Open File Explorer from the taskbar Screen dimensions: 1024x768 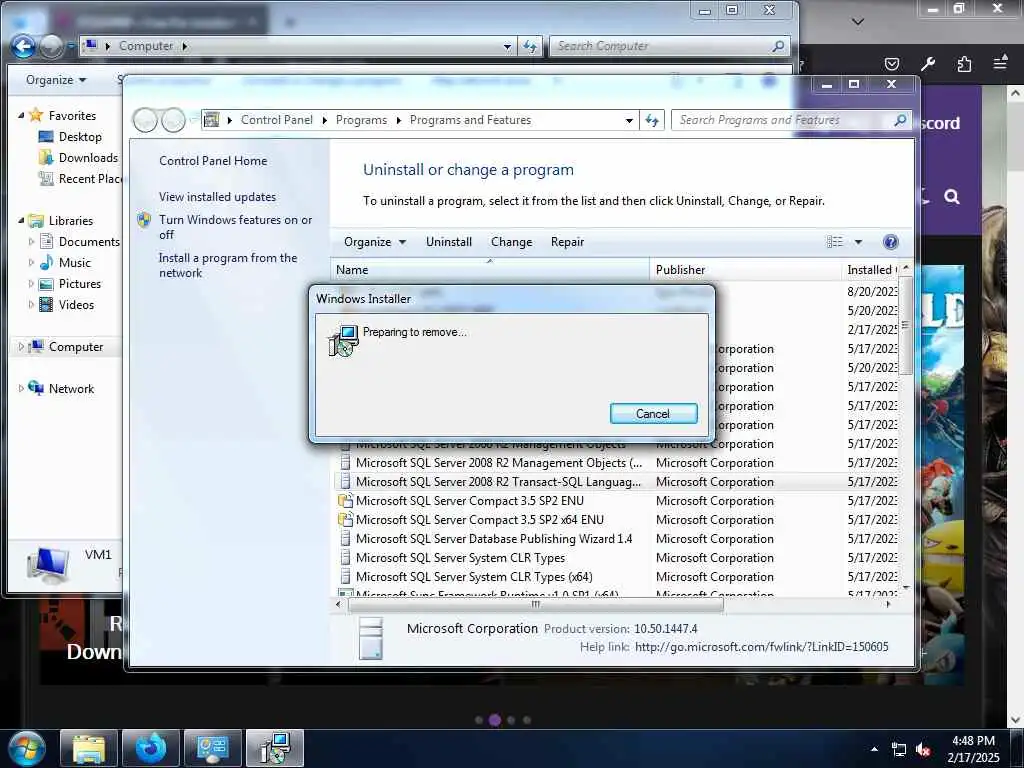click(89, 748)
